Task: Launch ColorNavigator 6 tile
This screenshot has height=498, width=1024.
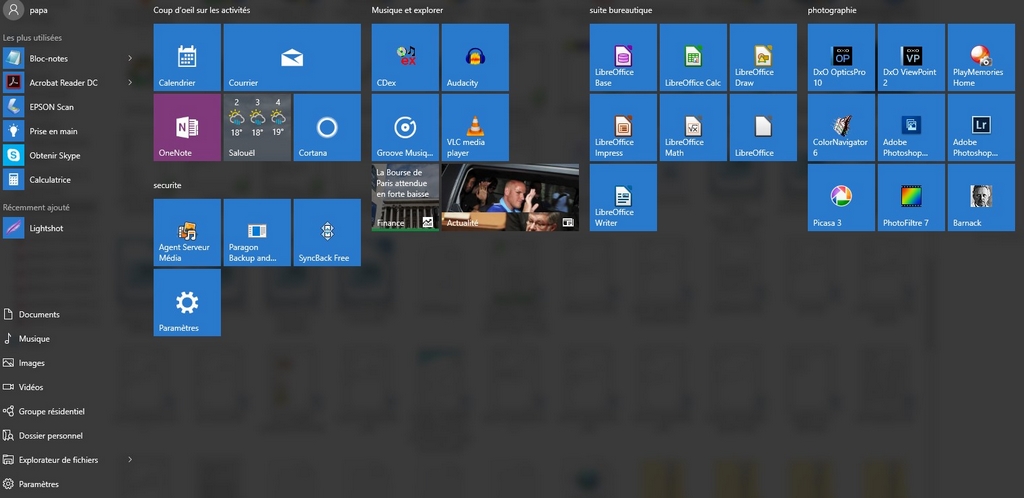Action: click(x=841, y=127)
